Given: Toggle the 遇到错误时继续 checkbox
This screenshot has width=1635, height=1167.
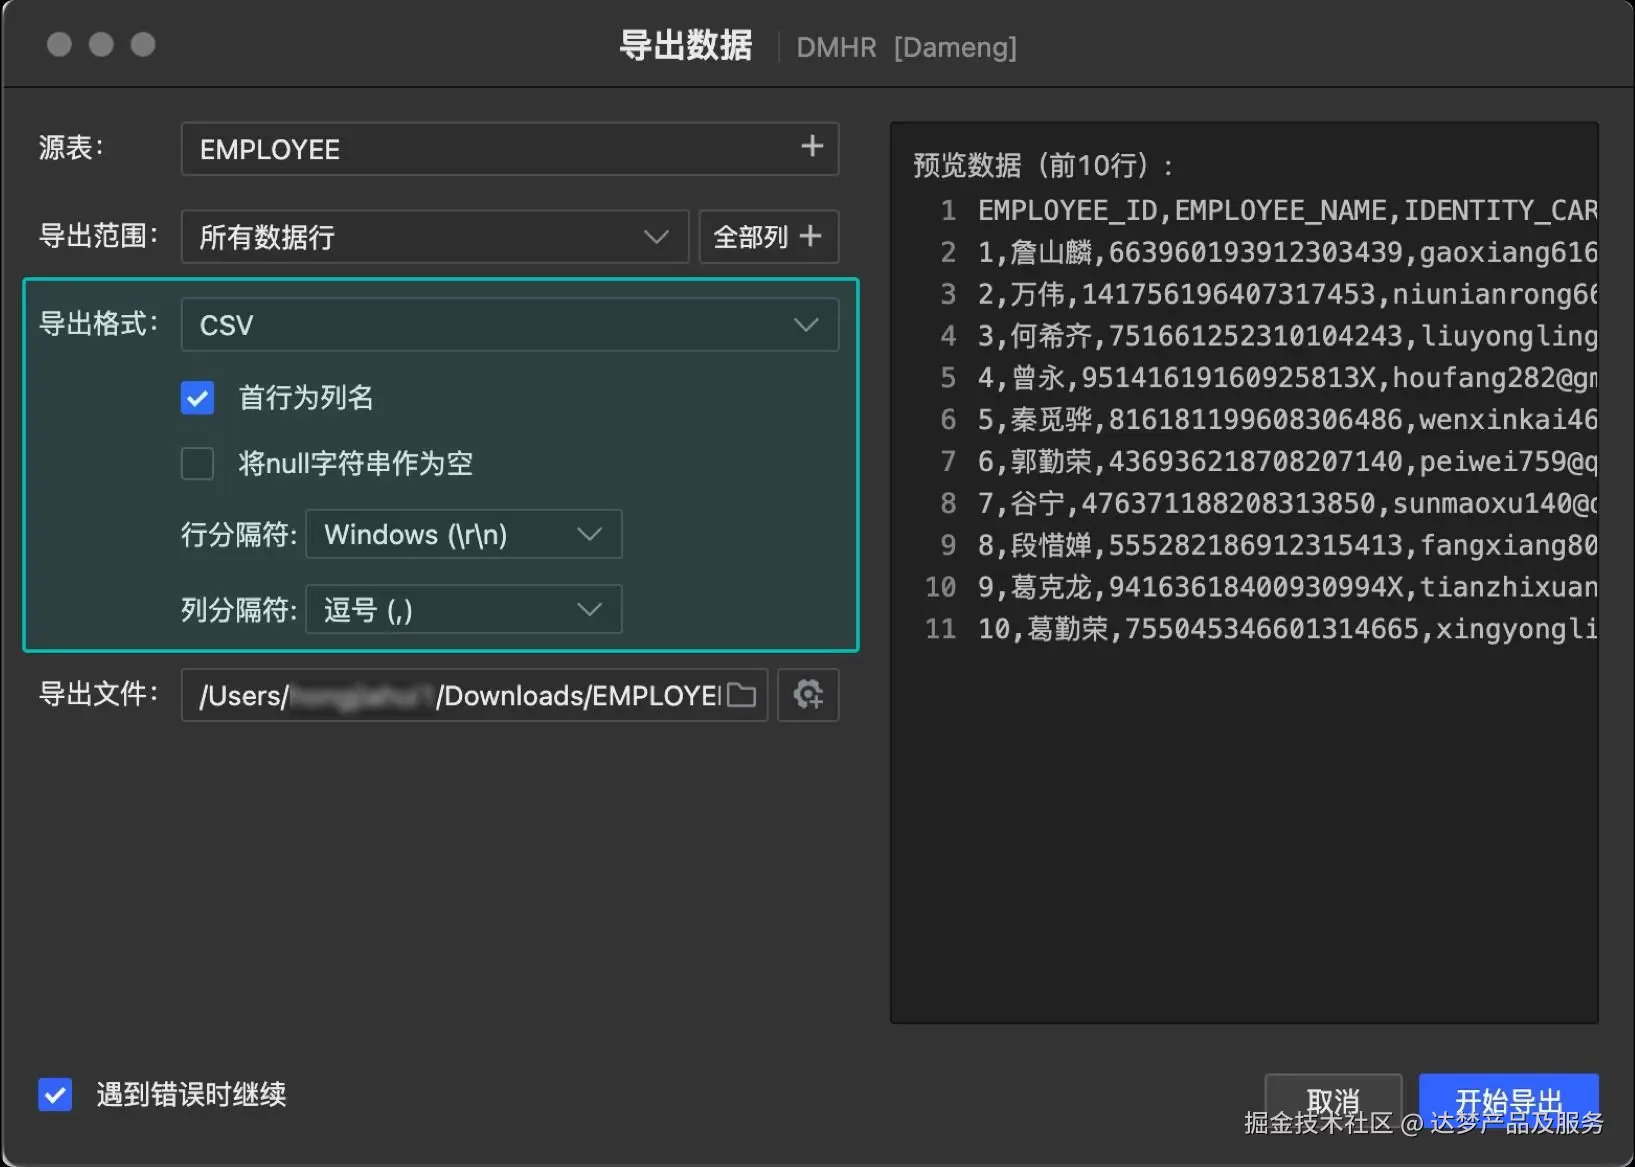Looking at the screenshot, I should click(55, 1094).
